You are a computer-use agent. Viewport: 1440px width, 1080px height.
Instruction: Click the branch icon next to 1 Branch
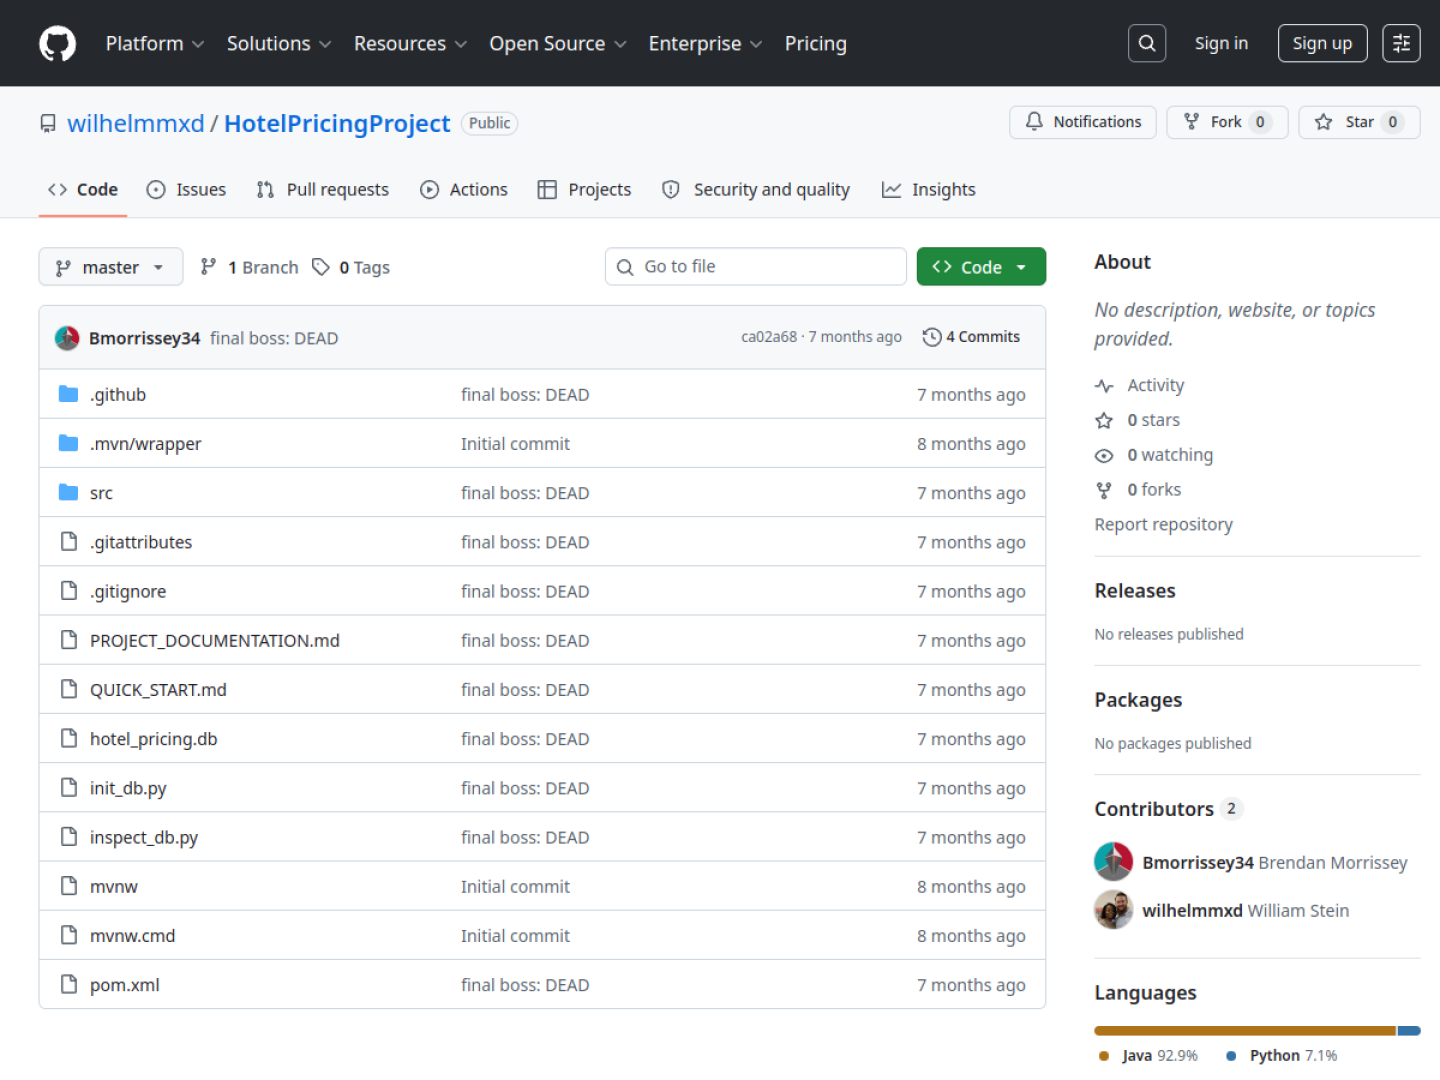coord(208,266)
